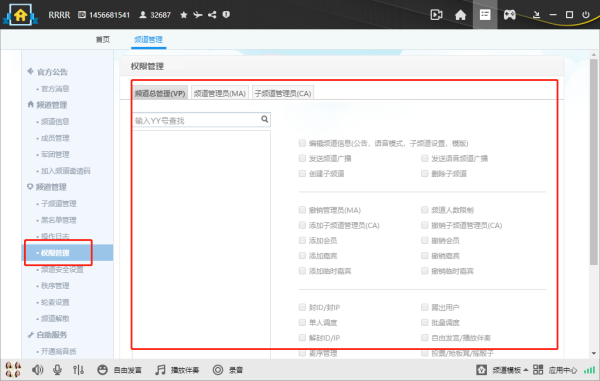Screen dimensions: 600x381
Task: Click the circular record icon next to 录音
Action: click(x=218, y=370)
